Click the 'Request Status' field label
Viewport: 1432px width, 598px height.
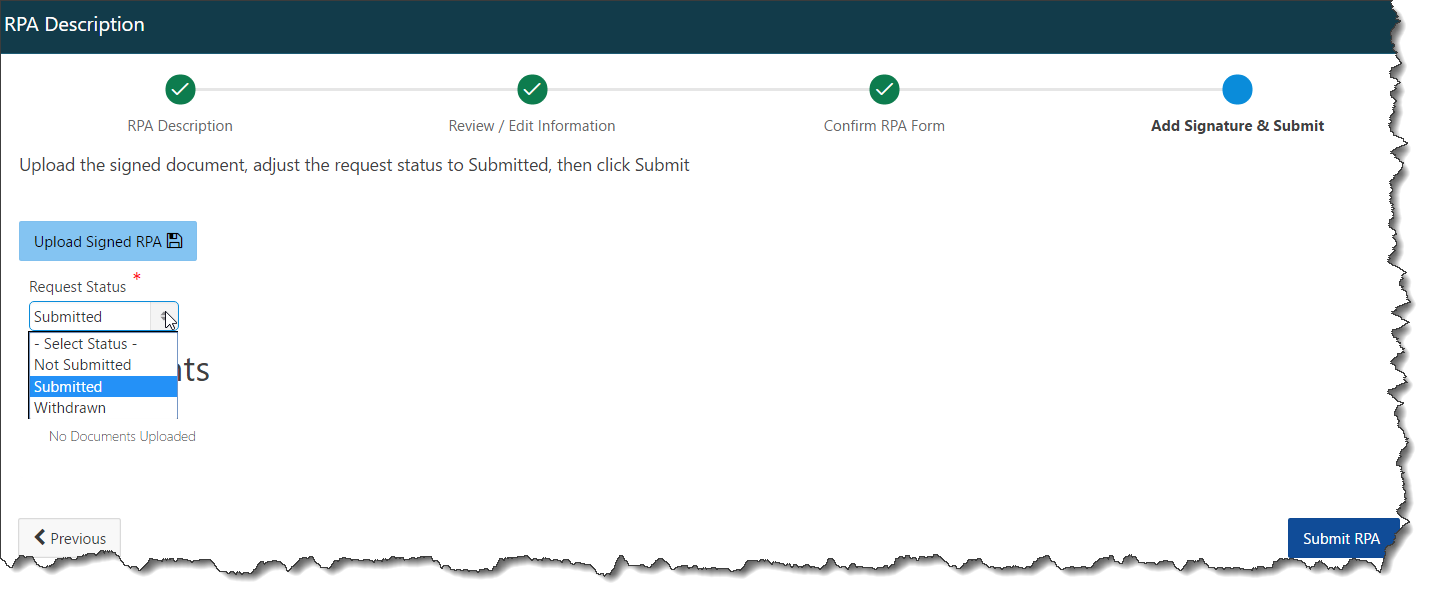pyautogui.click(x=78, y=287)
